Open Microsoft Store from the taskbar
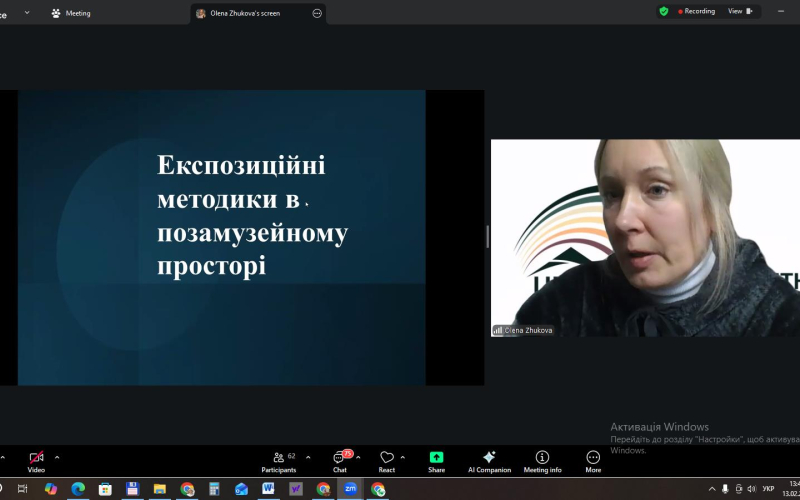The width and height of the screenshot is (800, 500). [105, 489]
